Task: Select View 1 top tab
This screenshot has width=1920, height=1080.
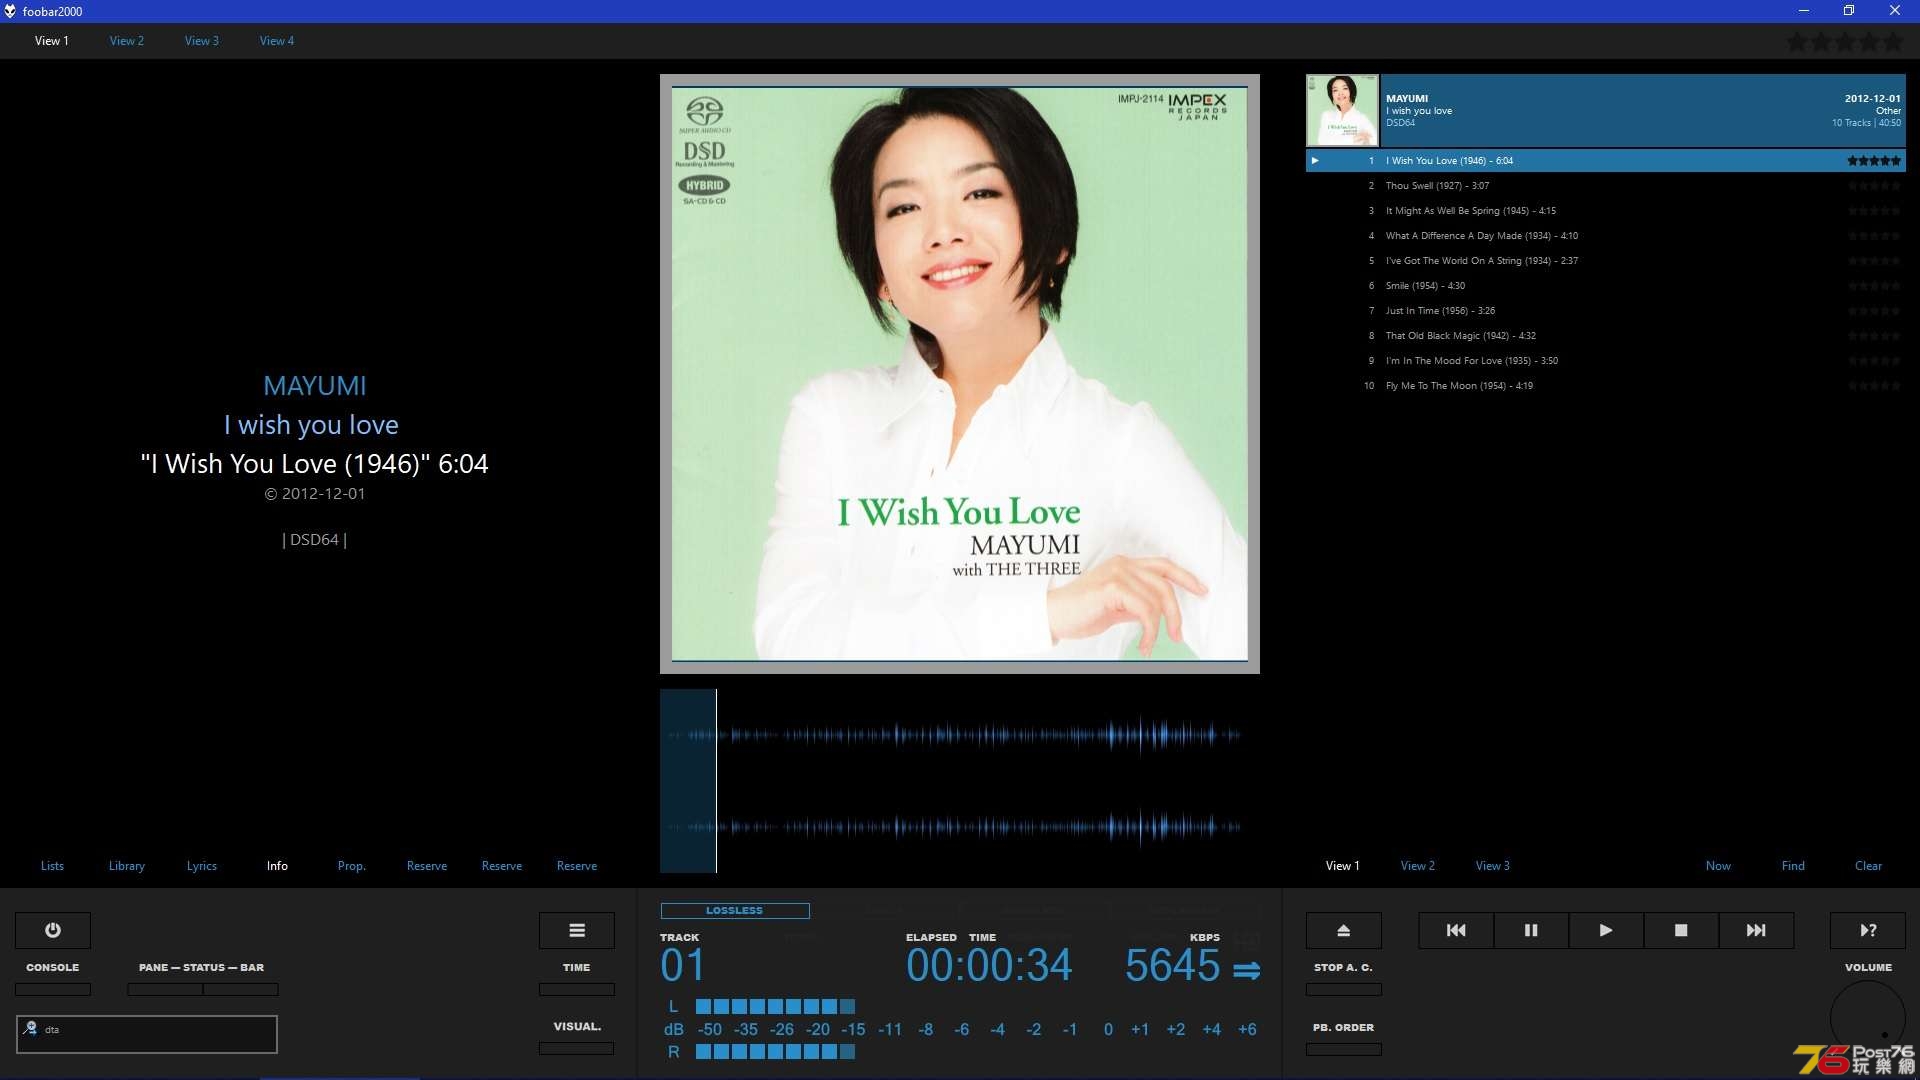Action: (x=52, y=41)
